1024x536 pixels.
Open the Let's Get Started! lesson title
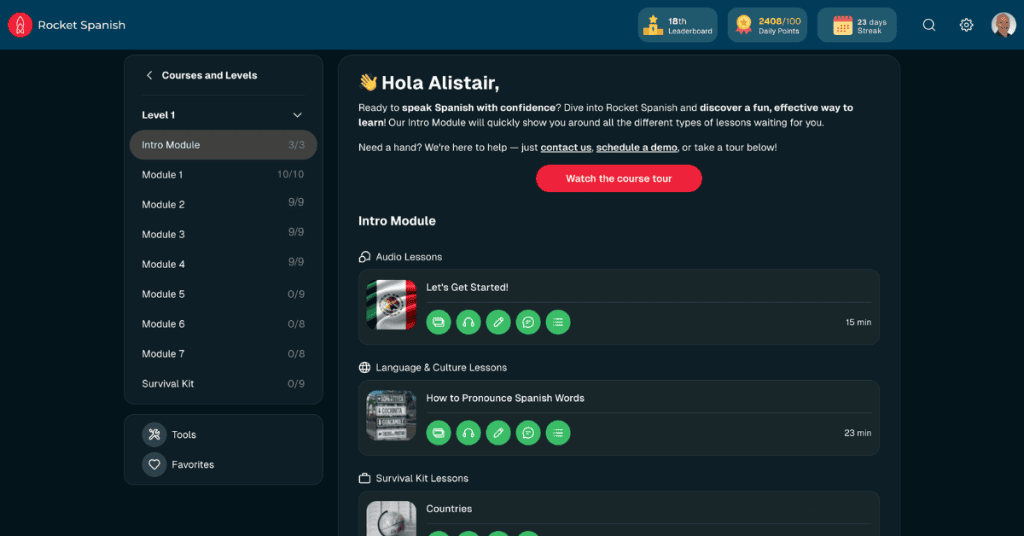click(x=467, y=287)
